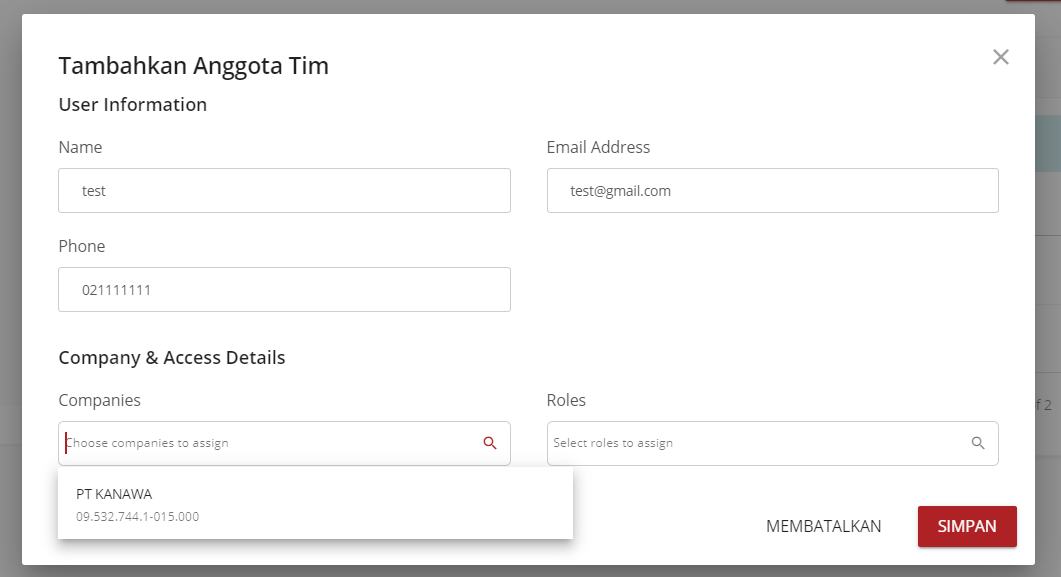This screenshot has width=1061, height=577.
Task: Open the Companies dropdown field
Action: point(270,443)
